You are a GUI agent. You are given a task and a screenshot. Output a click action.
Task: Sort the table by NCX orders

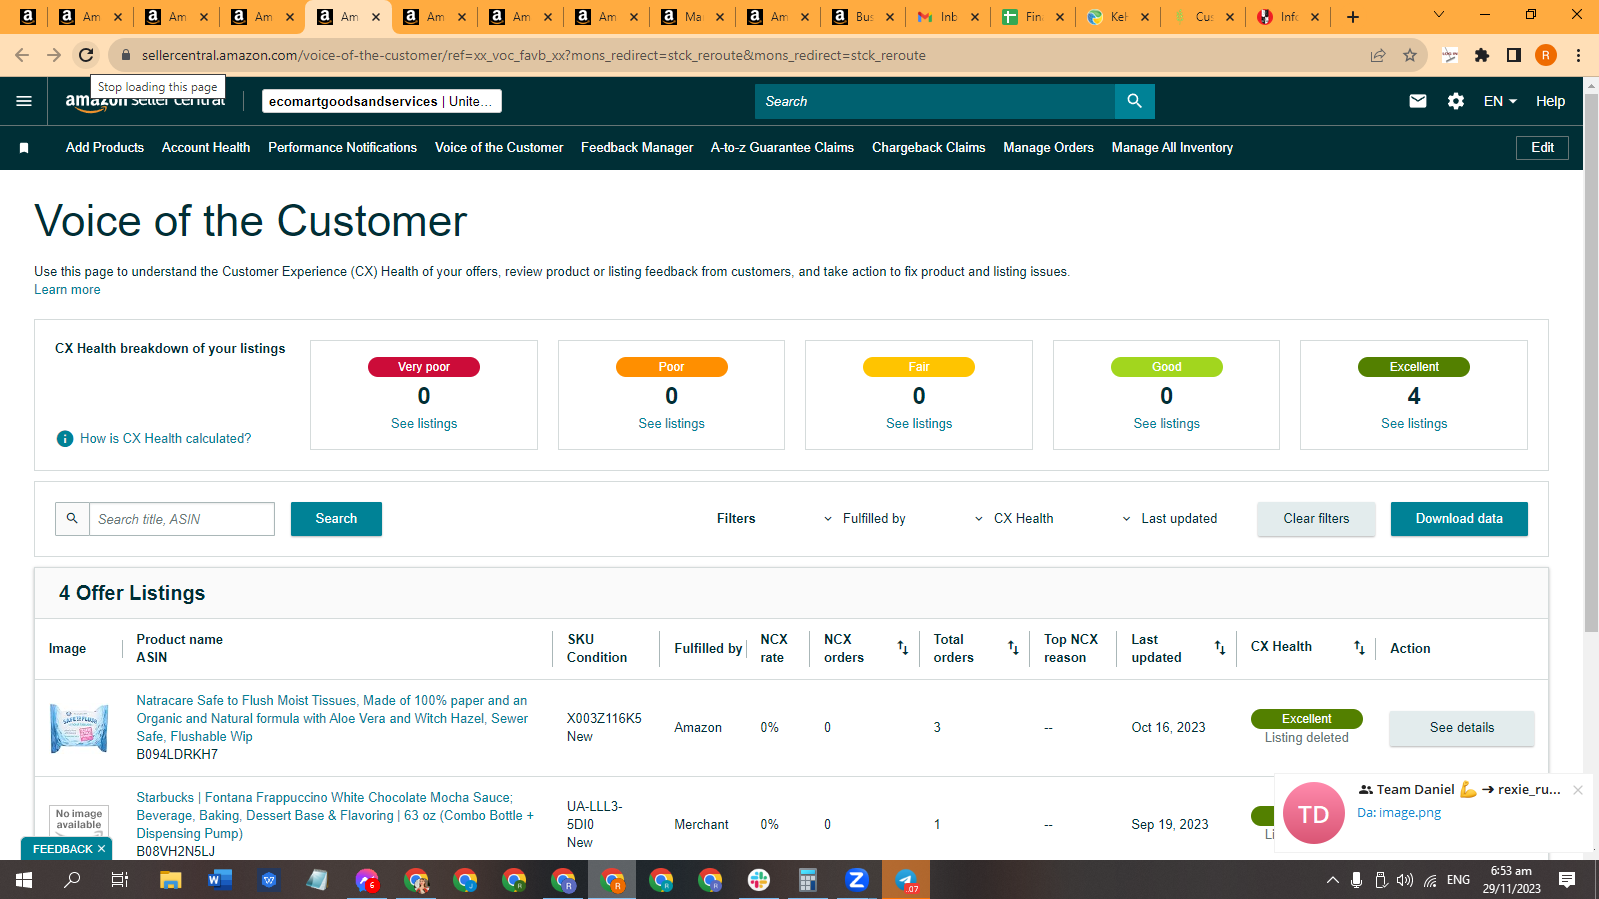point(902,648)
